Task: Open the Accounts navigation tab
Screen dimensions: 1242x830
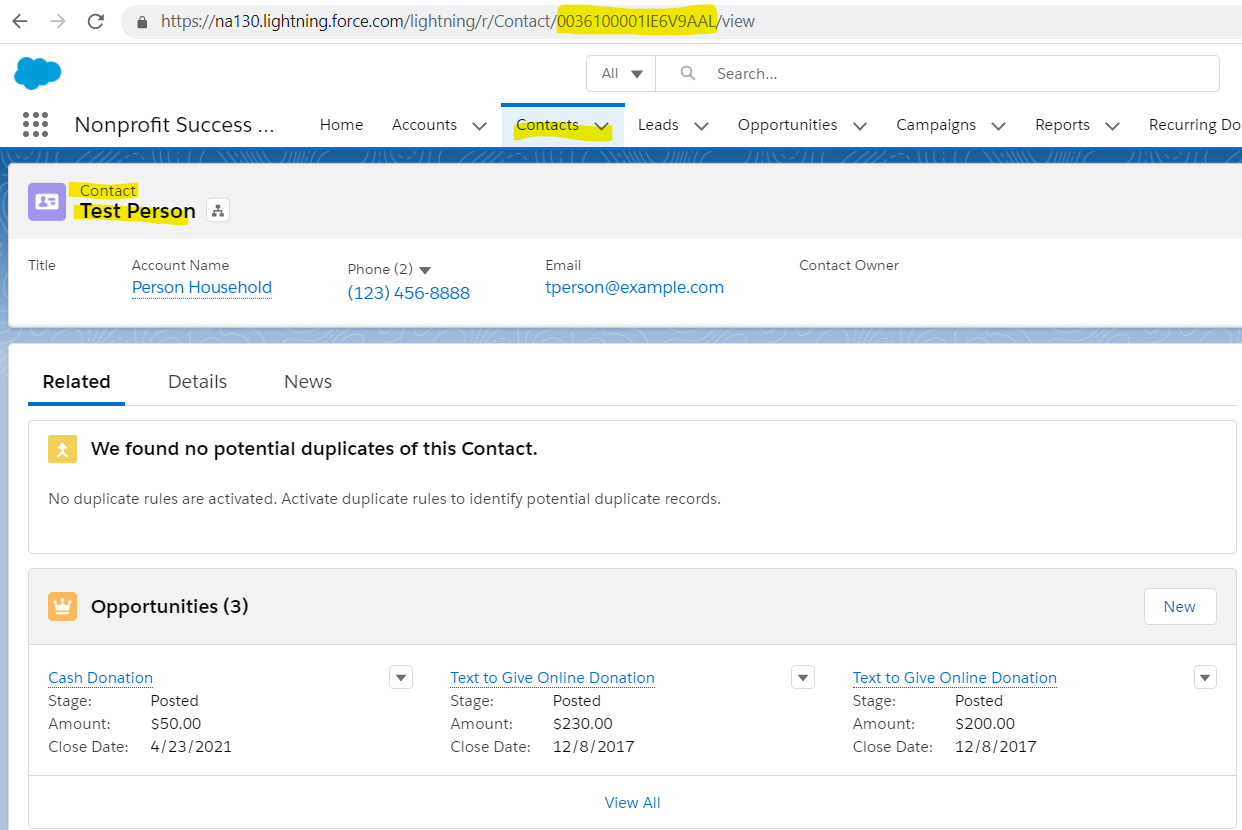Action: pos(424,125)
